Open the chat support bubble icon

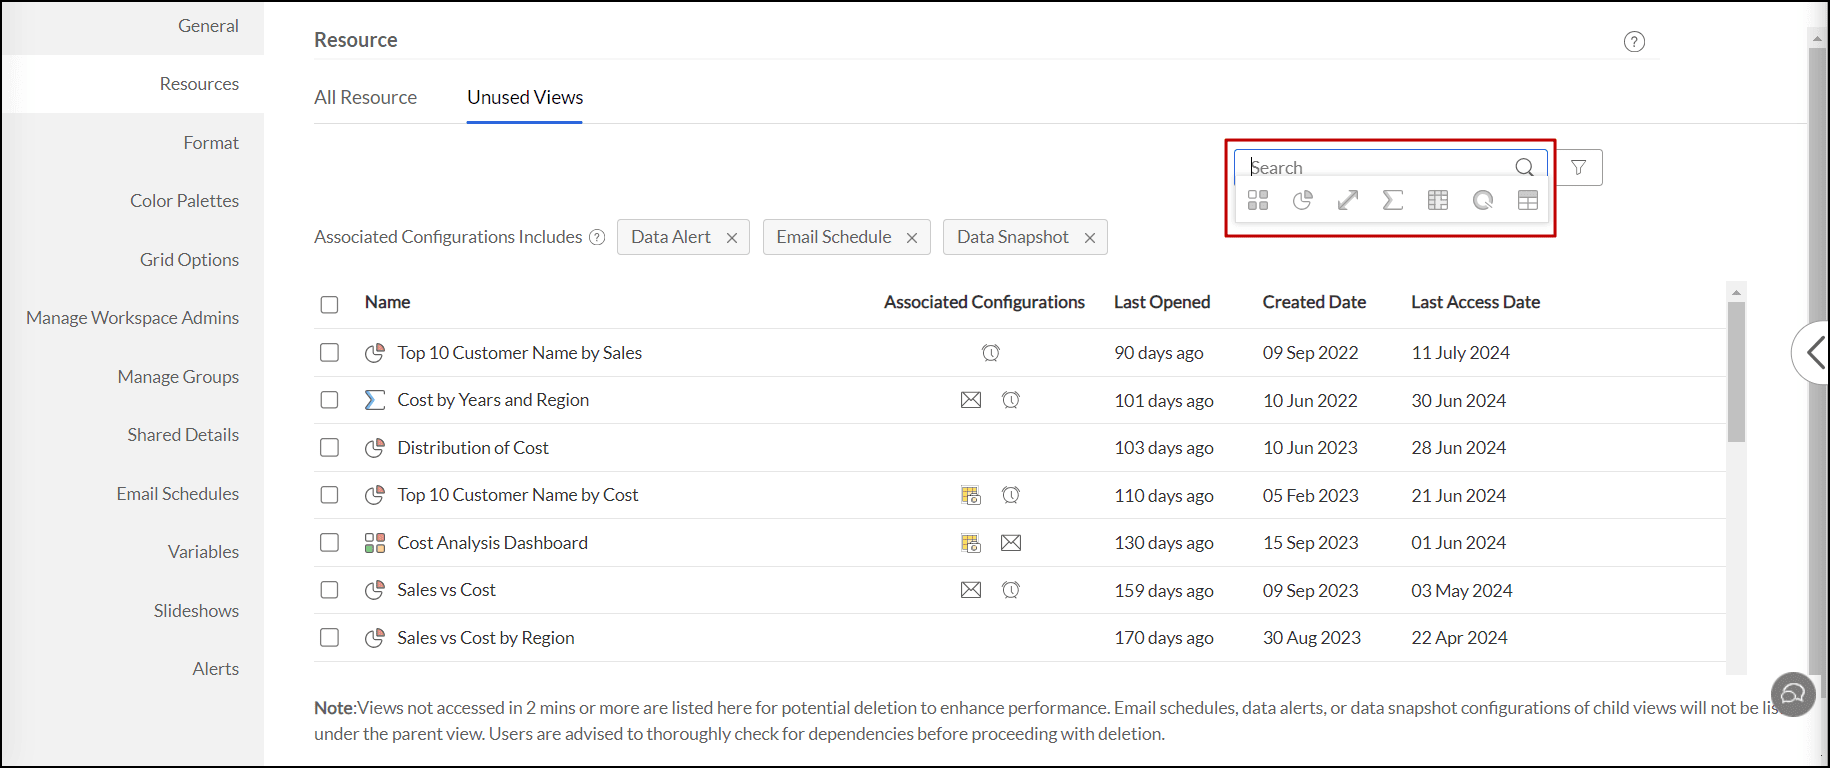(1793, 694)
